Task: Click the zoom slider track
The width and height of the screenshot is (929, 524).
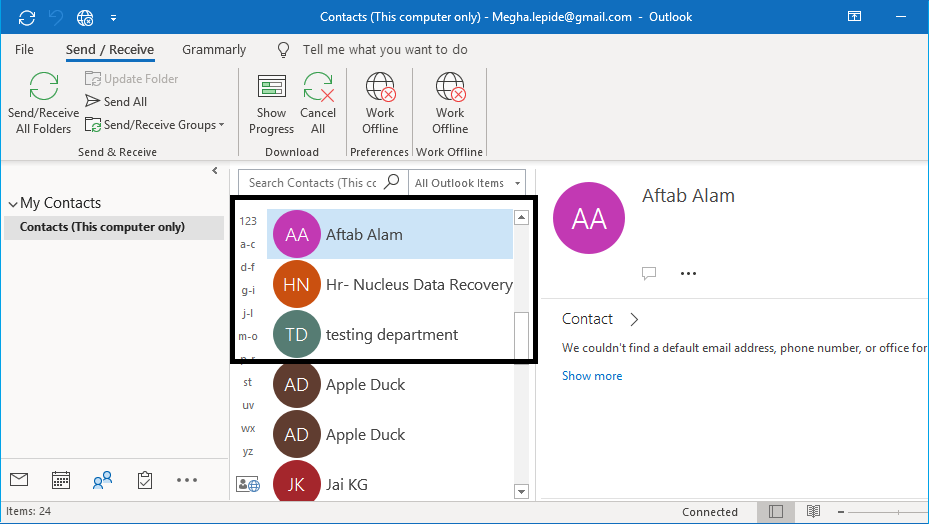Action: coord(888,512)
